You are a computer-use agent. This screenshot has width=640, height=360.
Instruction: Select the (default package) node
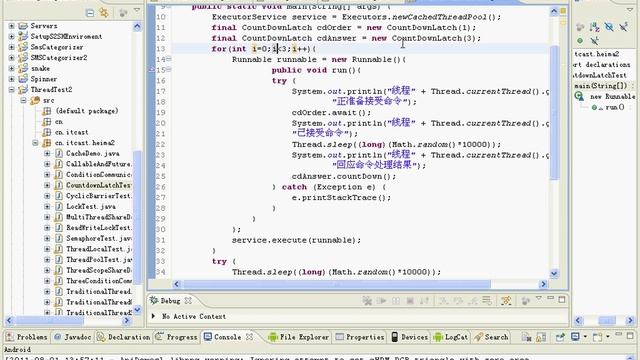[x=87, y=111]
